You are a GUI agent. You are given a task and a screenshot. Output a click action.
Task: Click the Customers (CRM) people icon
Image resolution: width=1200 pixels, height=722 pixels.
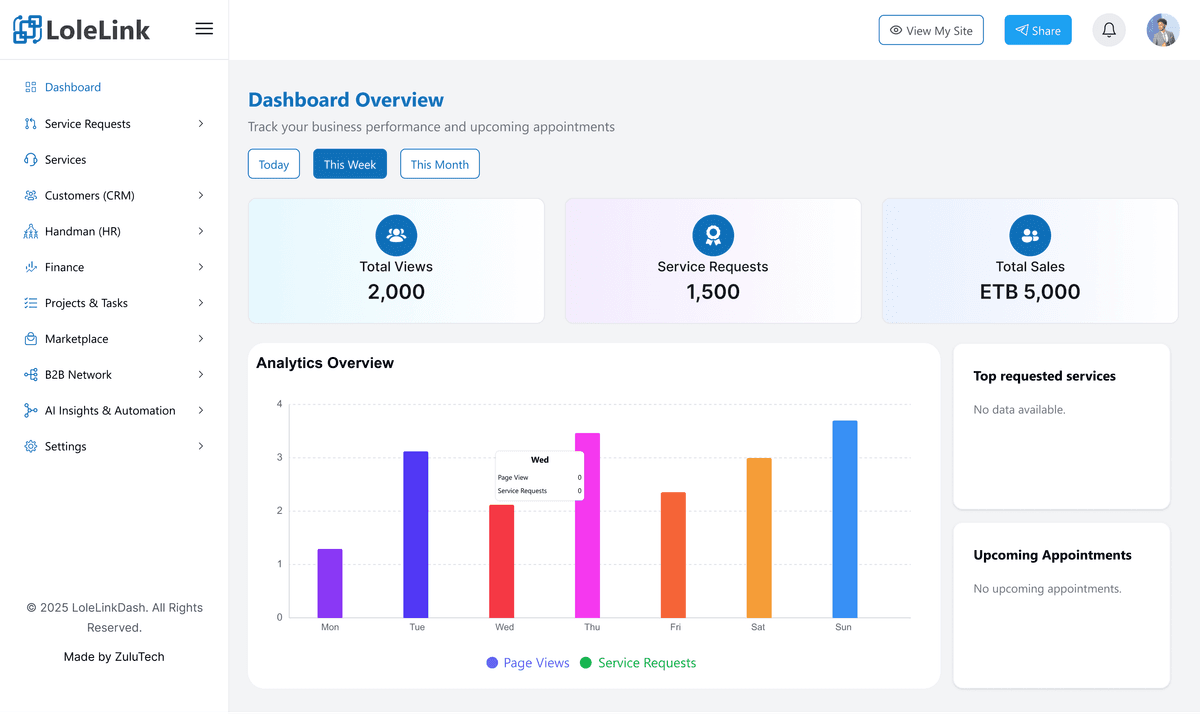[x=28, y=195]
